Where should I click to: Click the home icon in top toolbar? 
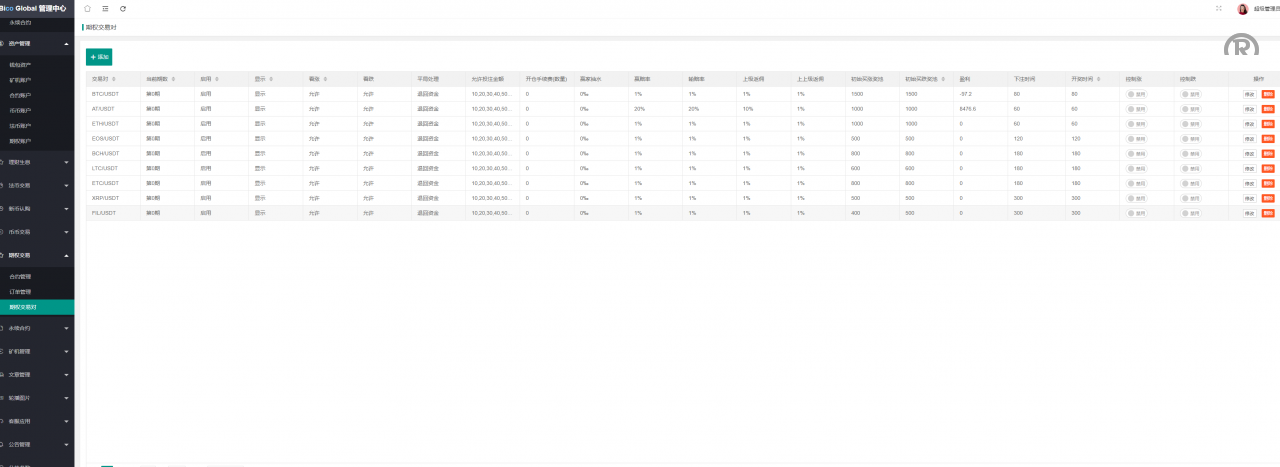87,8
